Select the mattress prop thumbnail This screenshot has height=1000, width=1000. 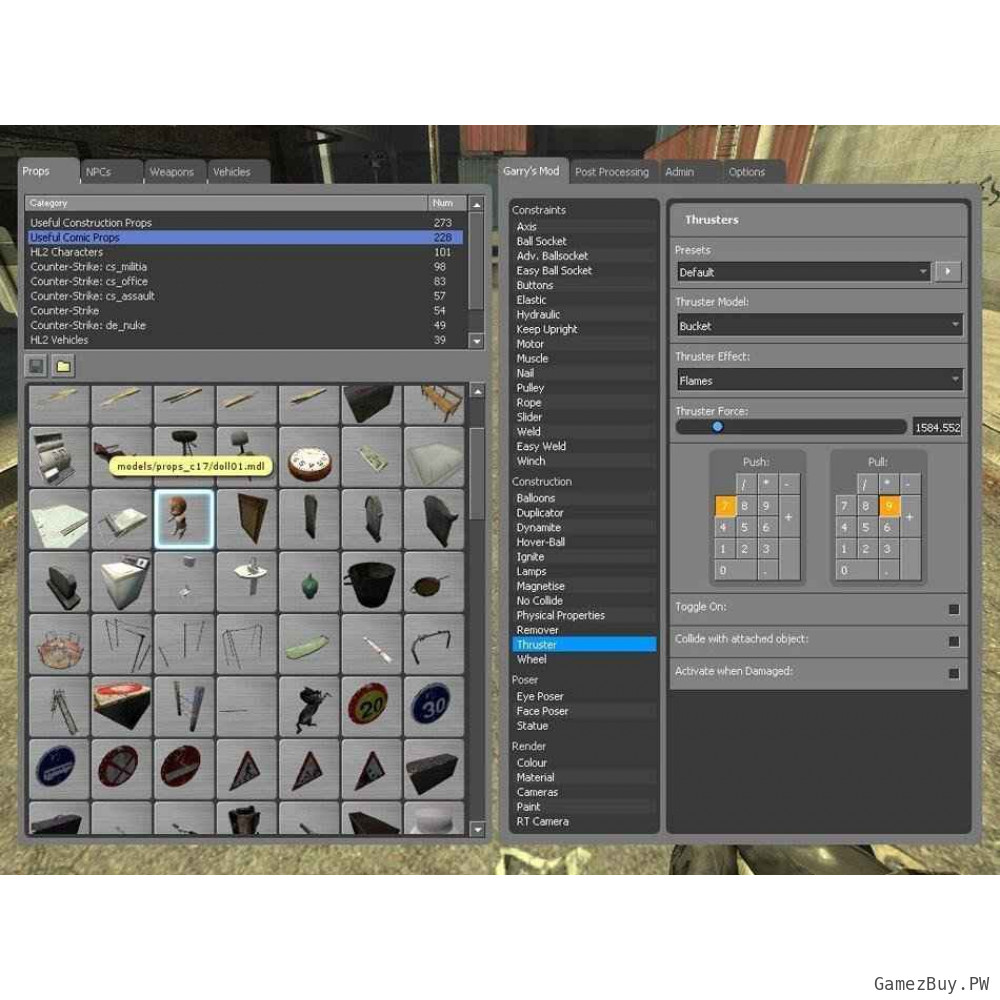434,457
